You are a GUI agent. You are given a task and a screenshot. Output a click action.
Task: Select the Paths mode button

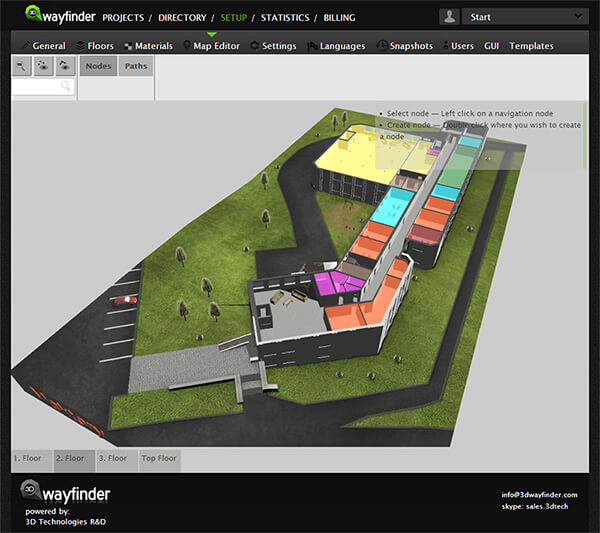click(x=136, y=66)
